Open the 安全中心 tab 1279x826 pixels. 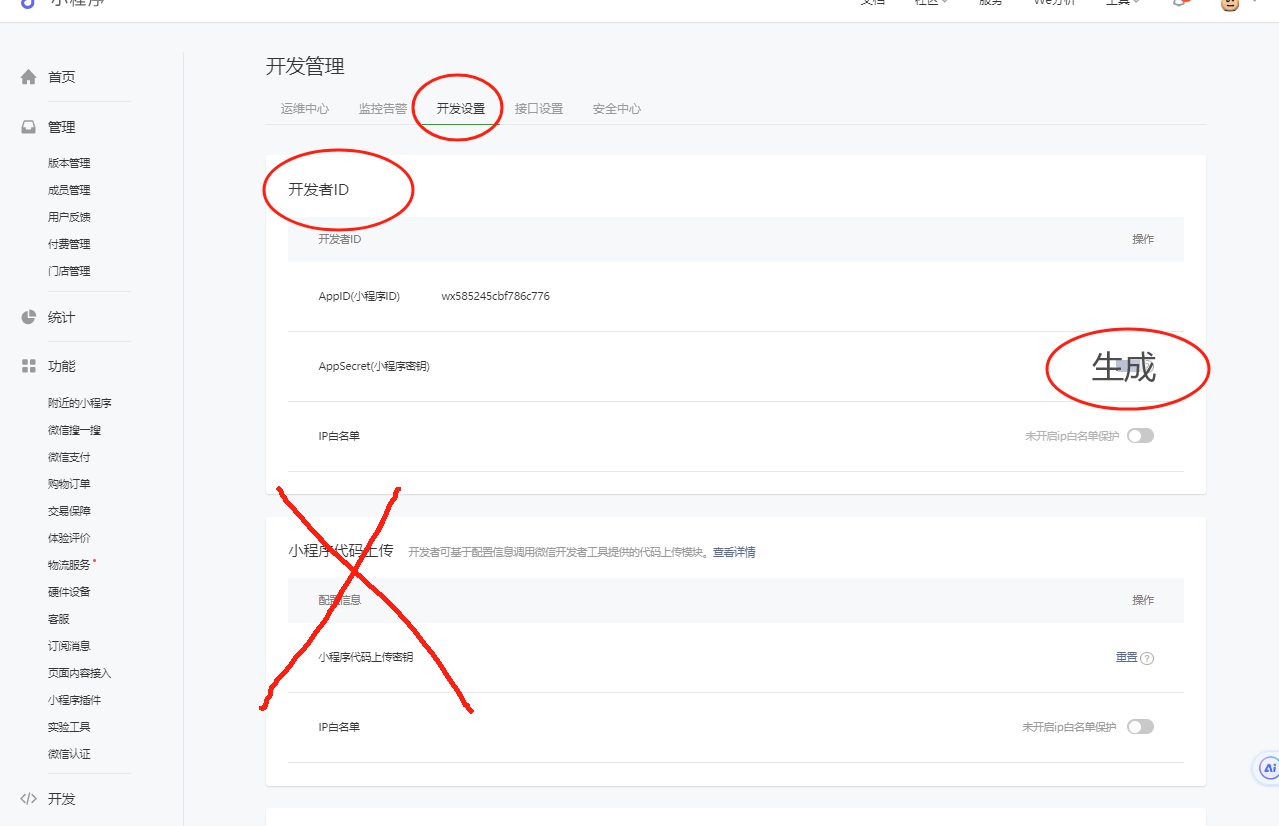coord(616,109)
